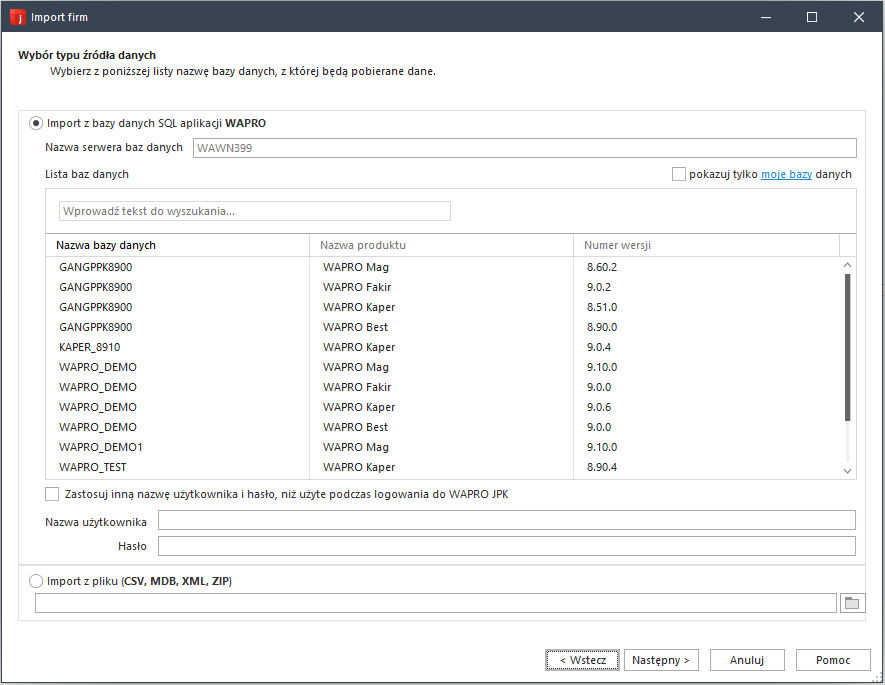The width and height of the screenshot is (885, 685).
Task: Click the folder browse icon for file import
Action: coord(851,603)
